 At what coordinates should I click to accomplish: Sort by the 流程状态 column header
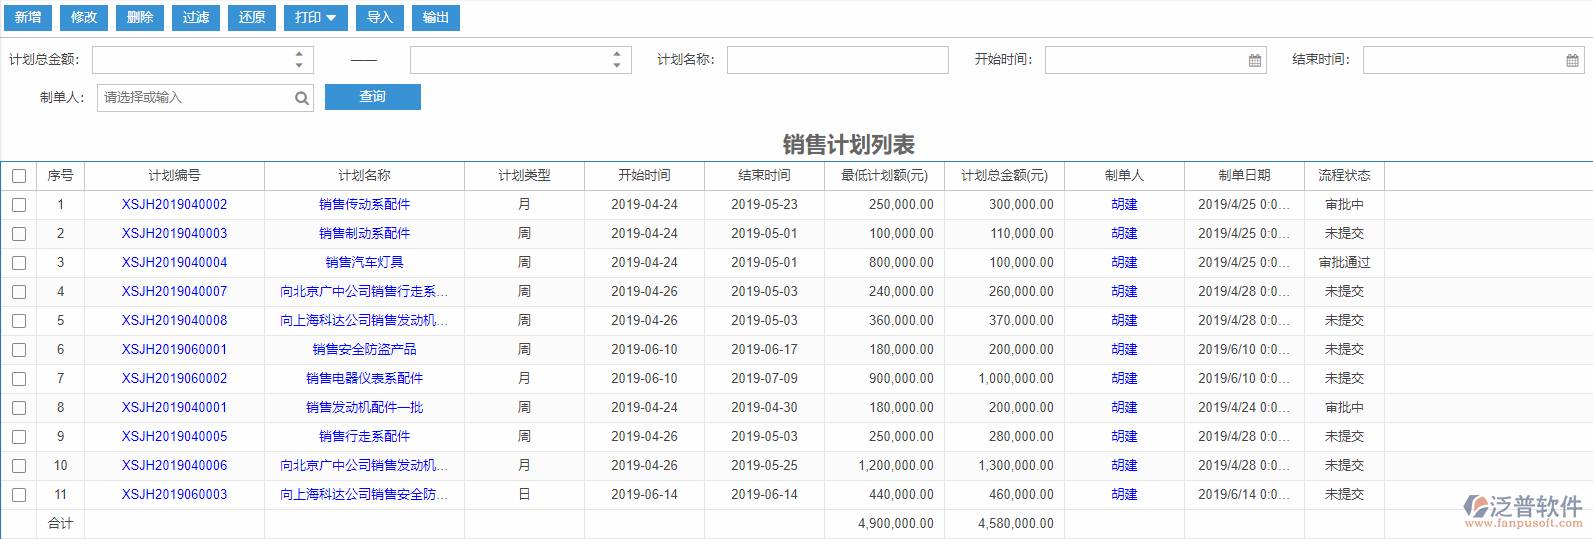1345,176
